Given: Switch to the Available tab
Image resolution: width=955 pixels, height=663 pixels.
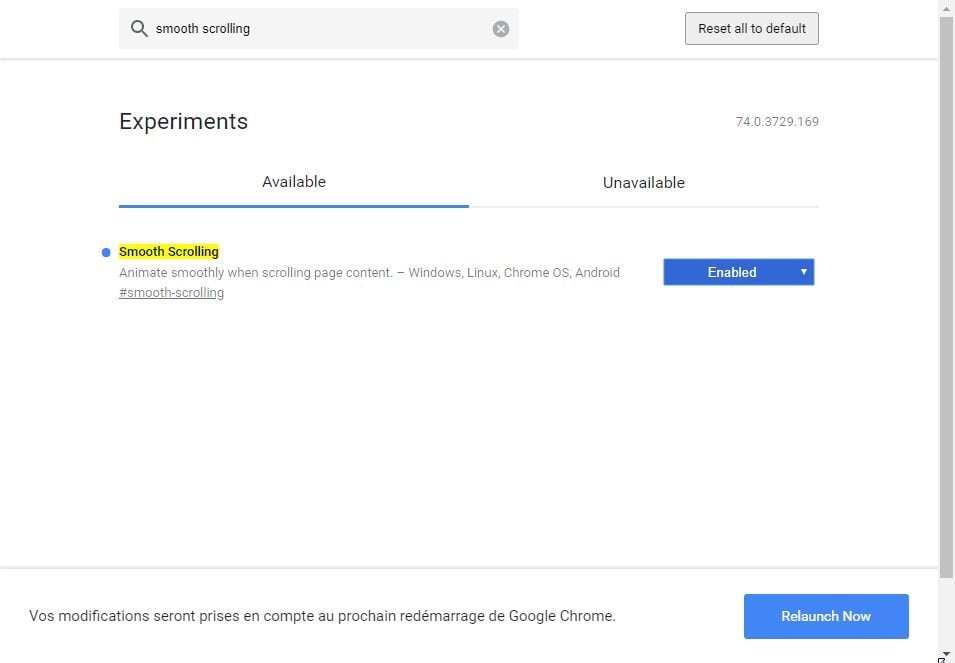Looking at the screenshot, I should [294, 182].
